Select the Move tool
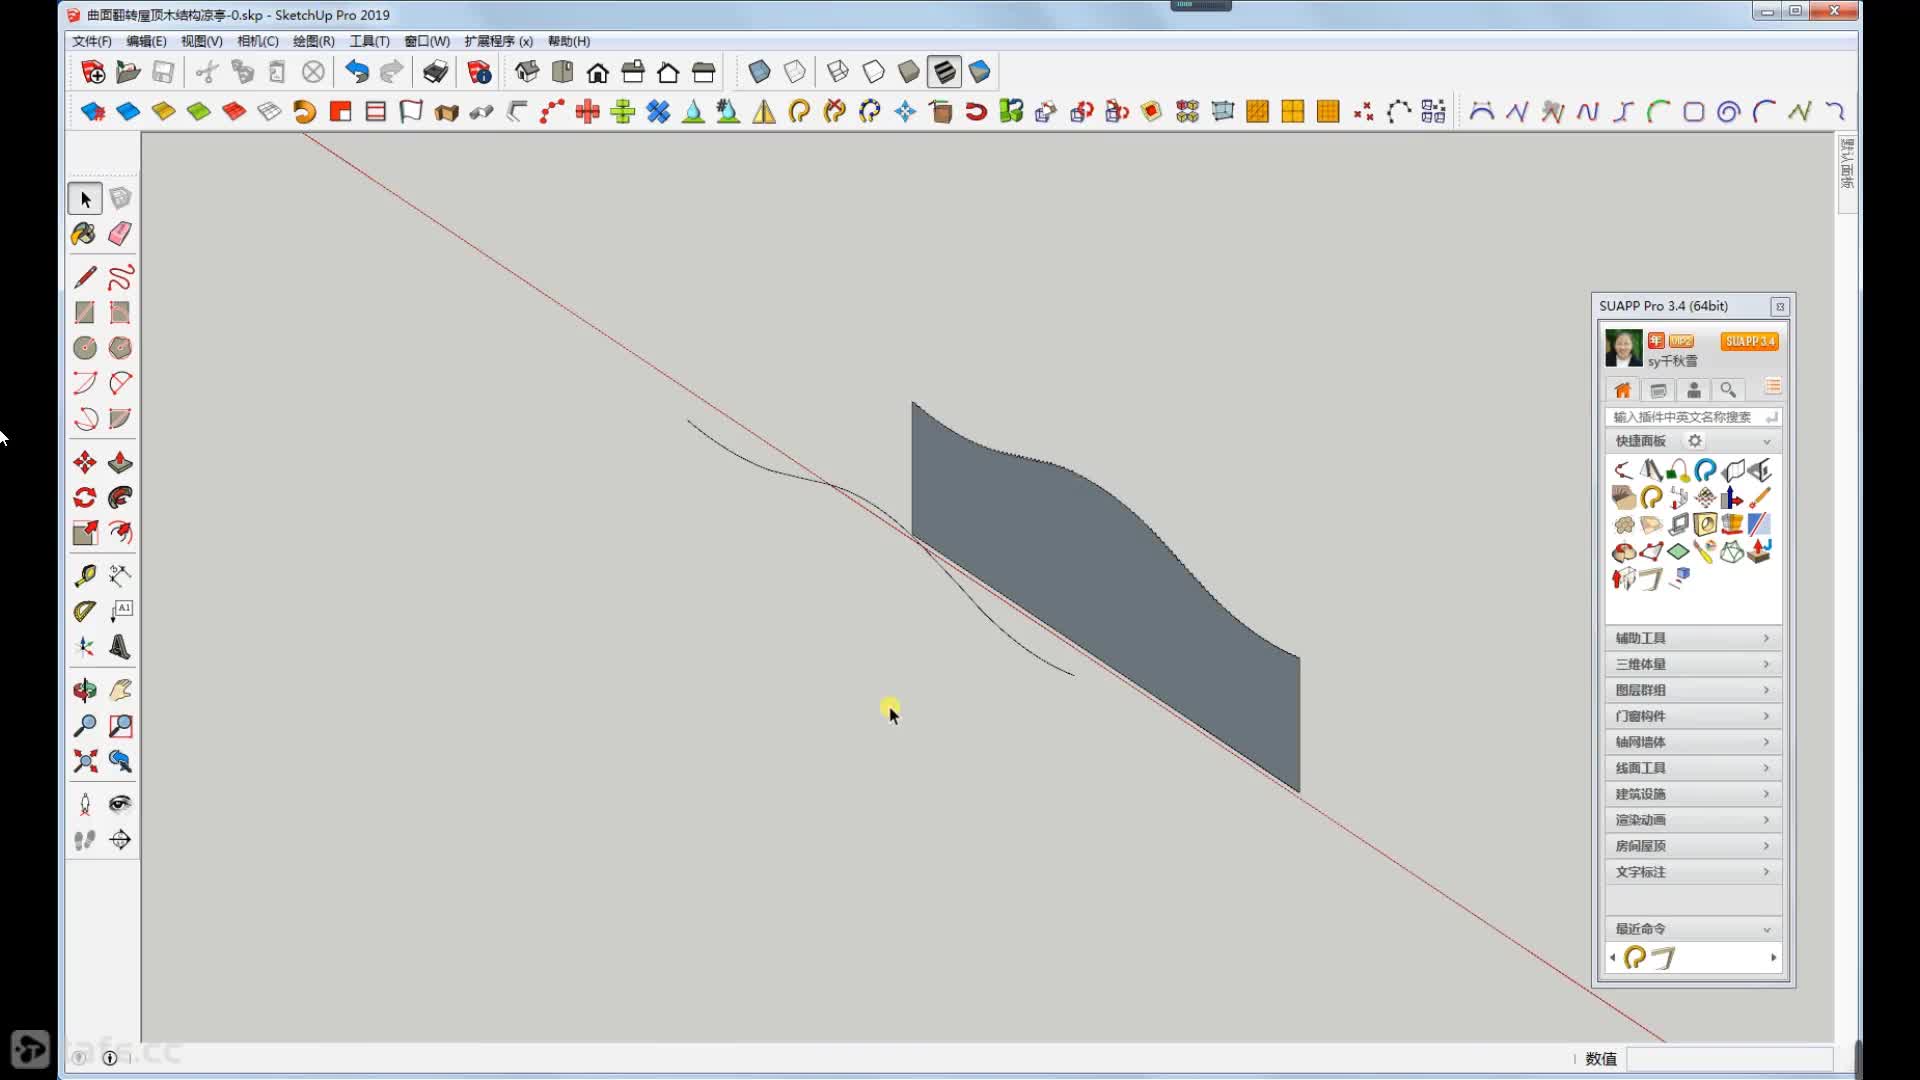1920x1080 pixels. pyautogui.click(x=85, y=462)
